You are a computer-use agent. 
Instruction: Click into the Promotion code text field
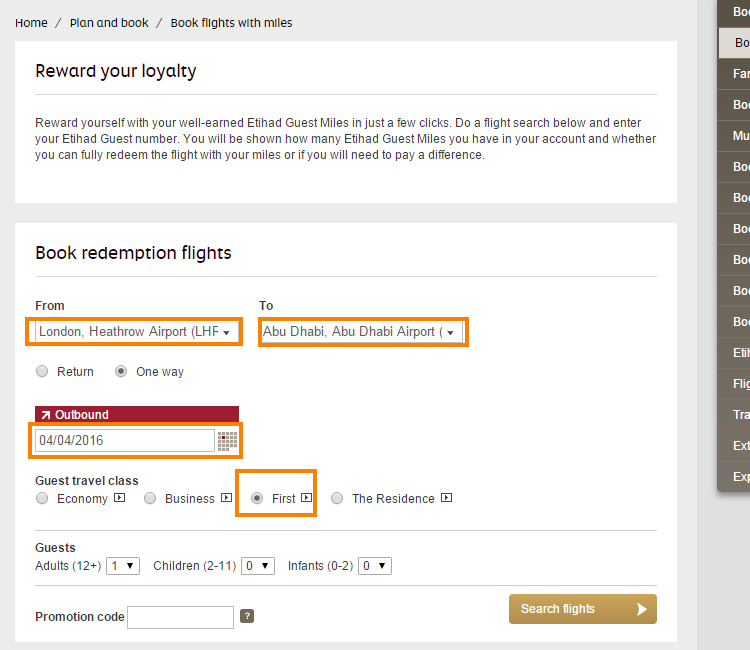180,617
